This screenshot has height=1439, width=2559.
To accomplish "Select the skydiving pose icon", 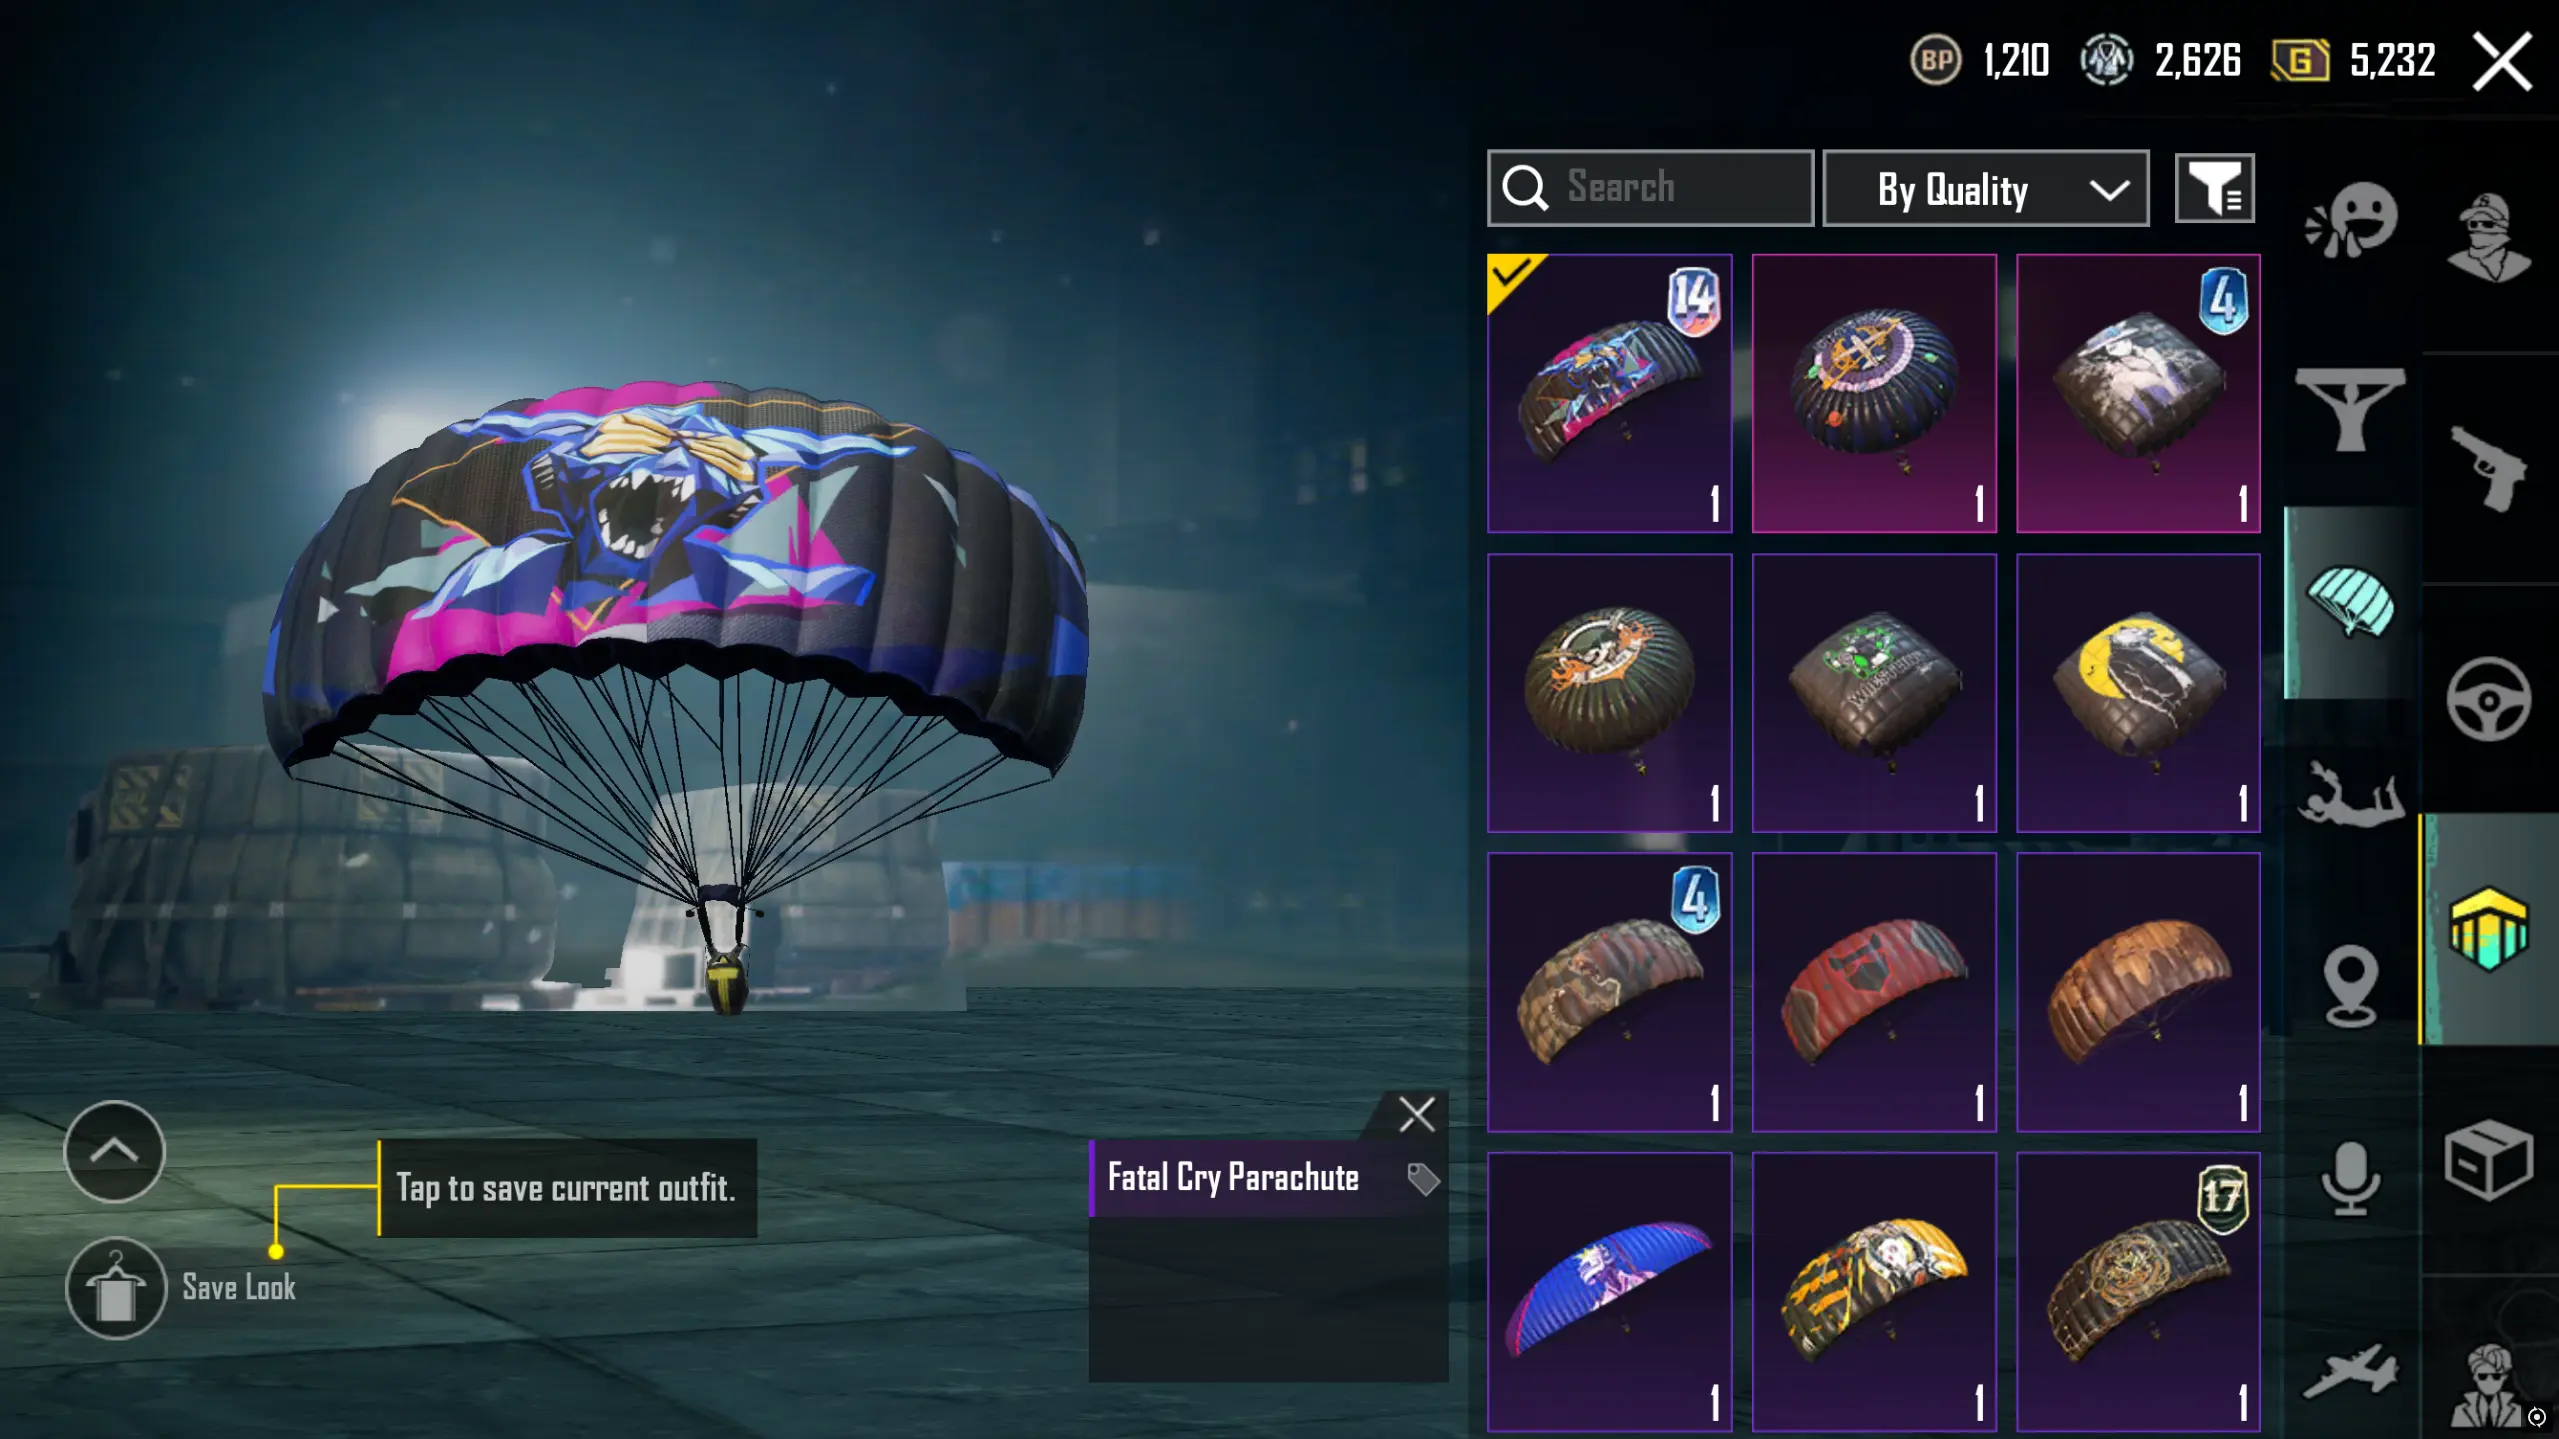I will point(2350,795).
